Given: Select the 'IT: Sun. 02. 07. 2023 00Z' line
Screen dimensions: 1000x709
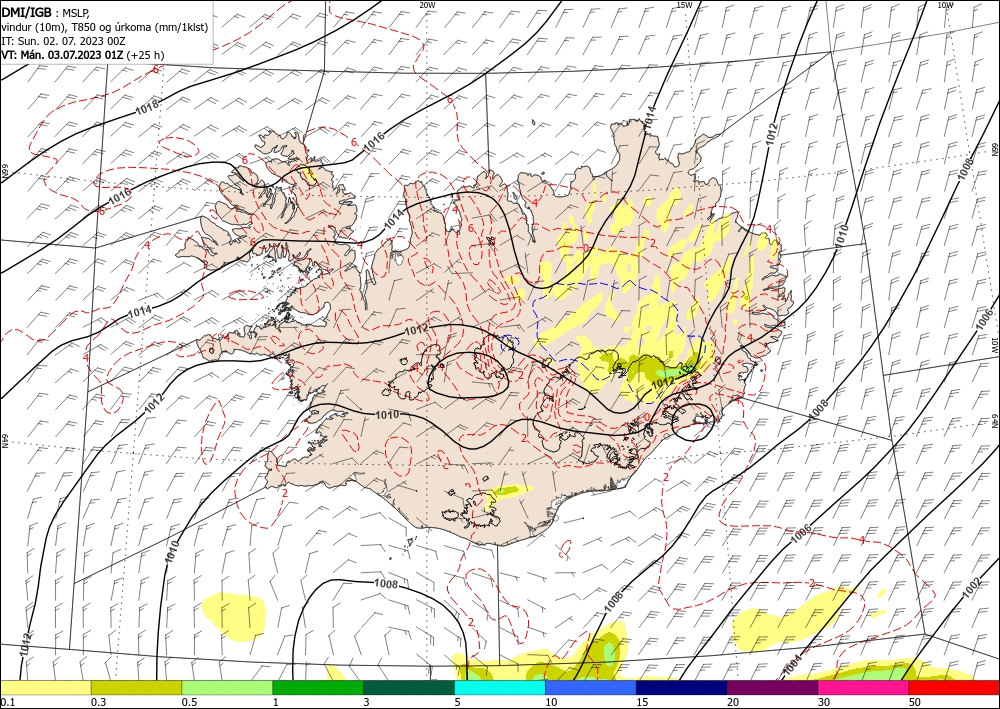Looking at the screenshot, I should tap(64, 41).
